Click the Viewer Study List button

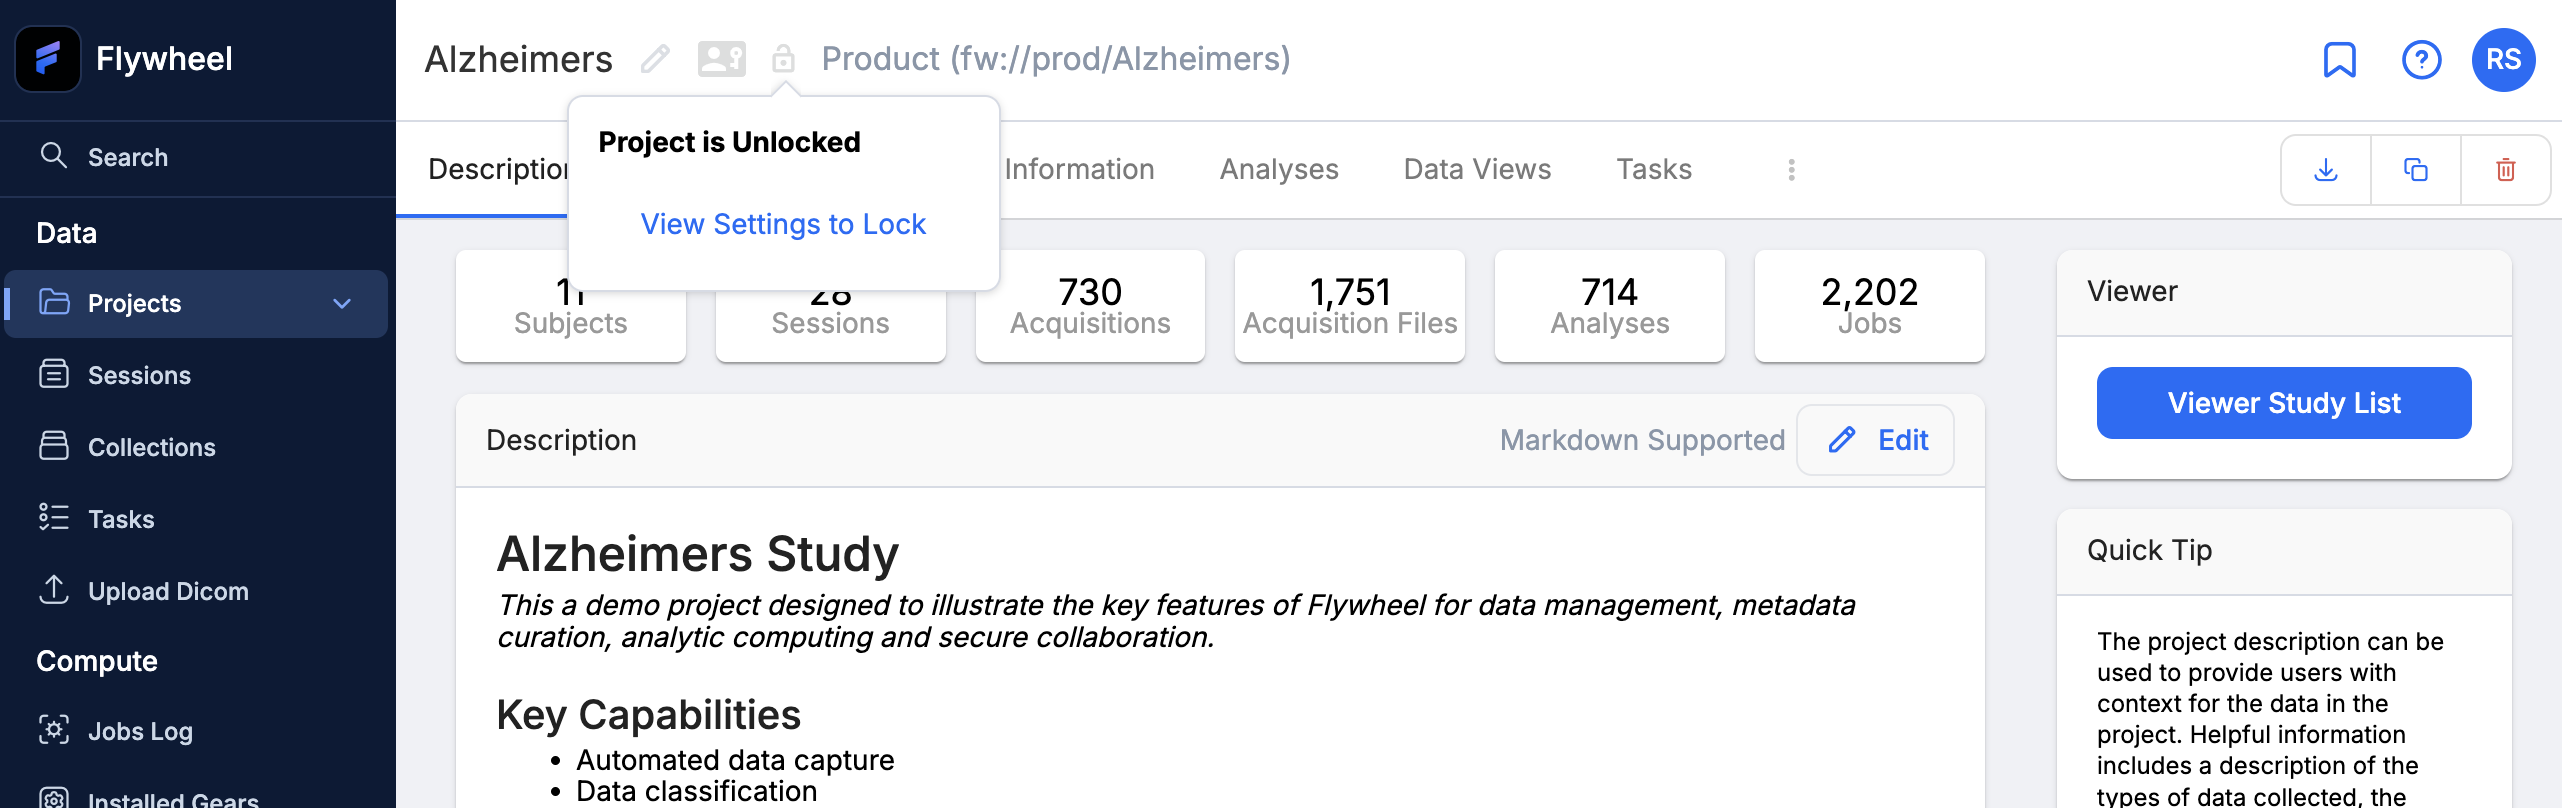pos(2283,403)
